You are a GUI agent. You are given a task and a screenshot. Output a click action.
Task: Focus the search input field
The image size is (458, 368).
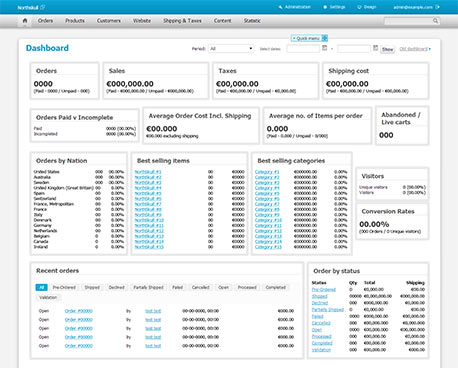(x=412, y=21)
